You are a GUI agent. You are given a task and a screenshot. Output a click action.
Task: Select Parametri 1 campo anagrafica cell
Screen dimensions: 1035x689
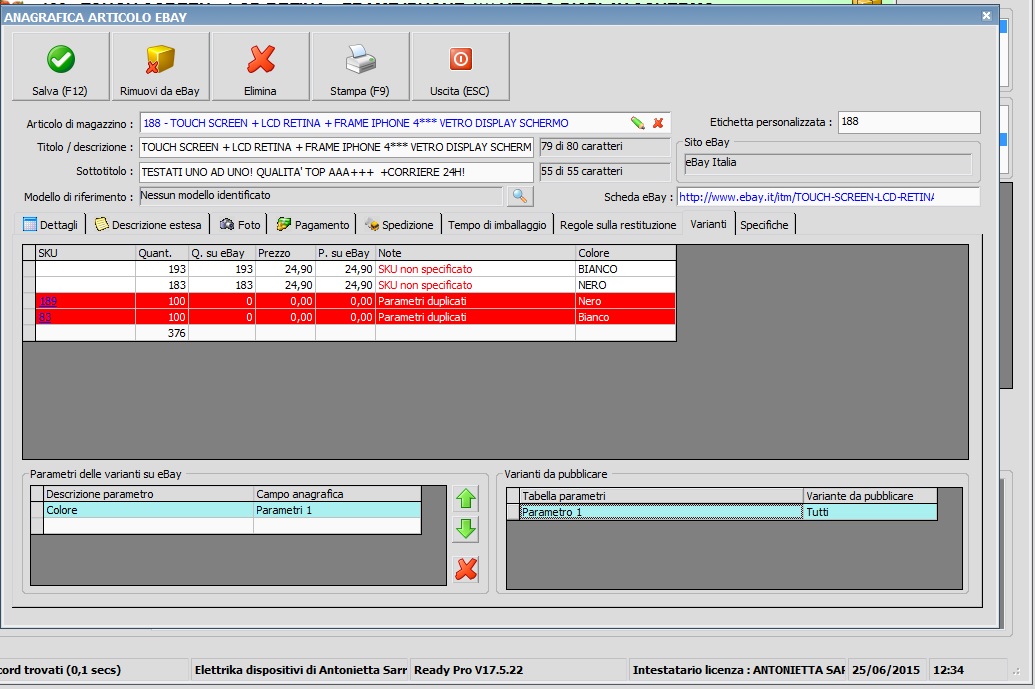[337, 510]
